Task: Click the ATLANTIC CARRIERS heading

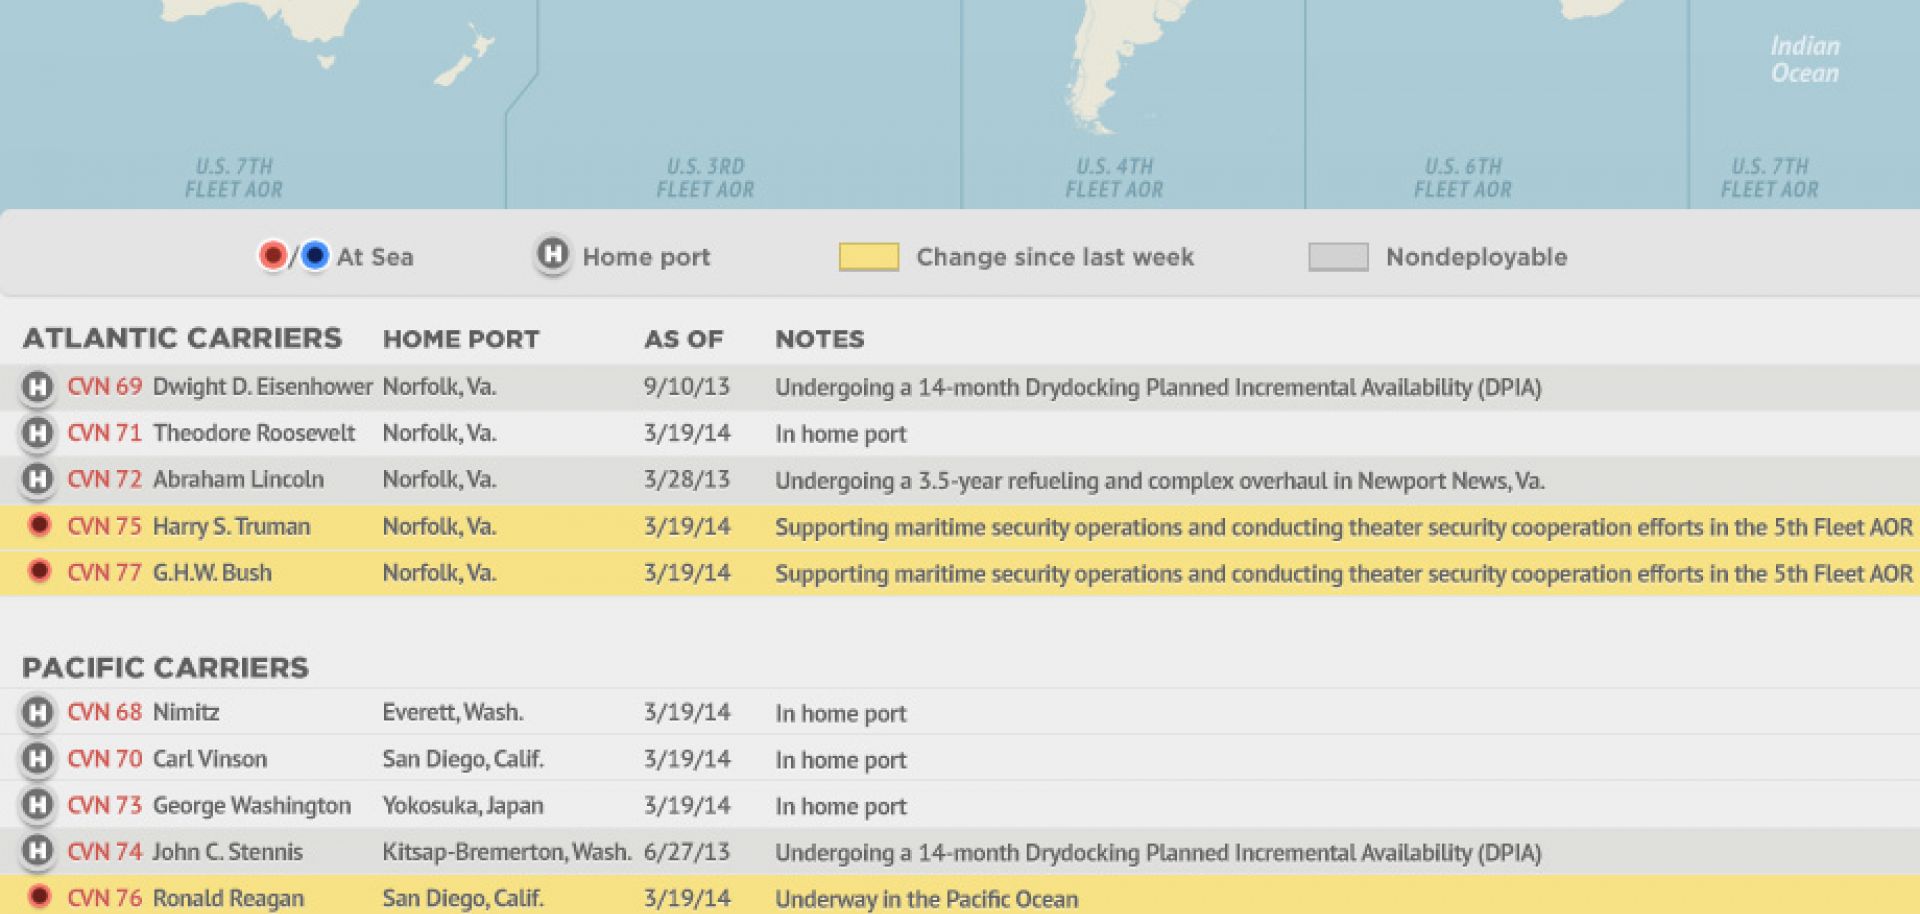Action: click(x=182, y=338)
